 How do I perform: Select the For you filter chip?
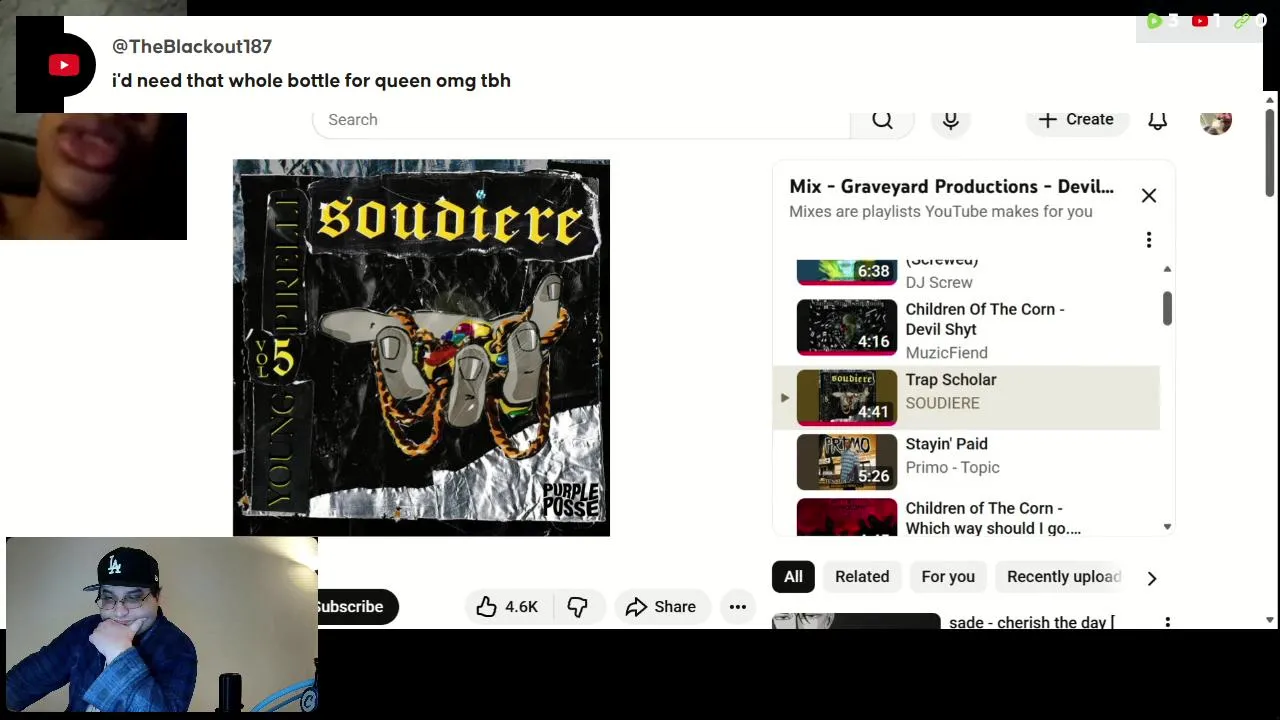coord(948,577)
